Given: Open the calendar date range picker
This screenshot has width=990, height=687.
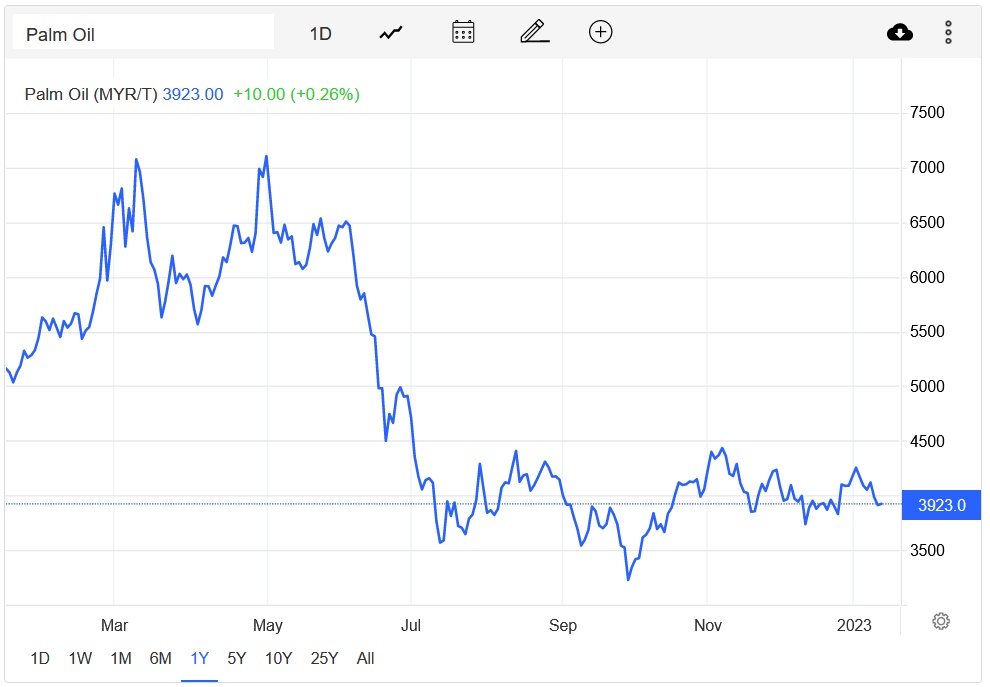Looking at the screenshot, I should [463, 32].
